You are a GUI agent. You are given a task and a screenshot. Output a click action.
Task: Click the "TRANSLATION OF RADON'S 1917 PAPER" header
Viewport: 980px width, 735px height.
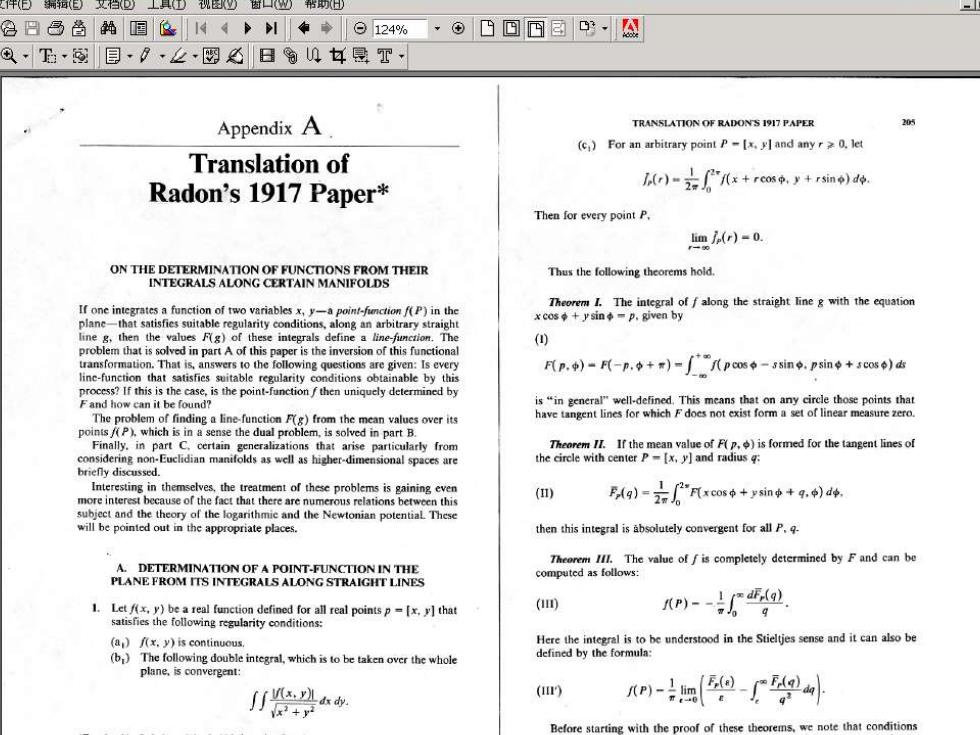[x=722, y=123]
